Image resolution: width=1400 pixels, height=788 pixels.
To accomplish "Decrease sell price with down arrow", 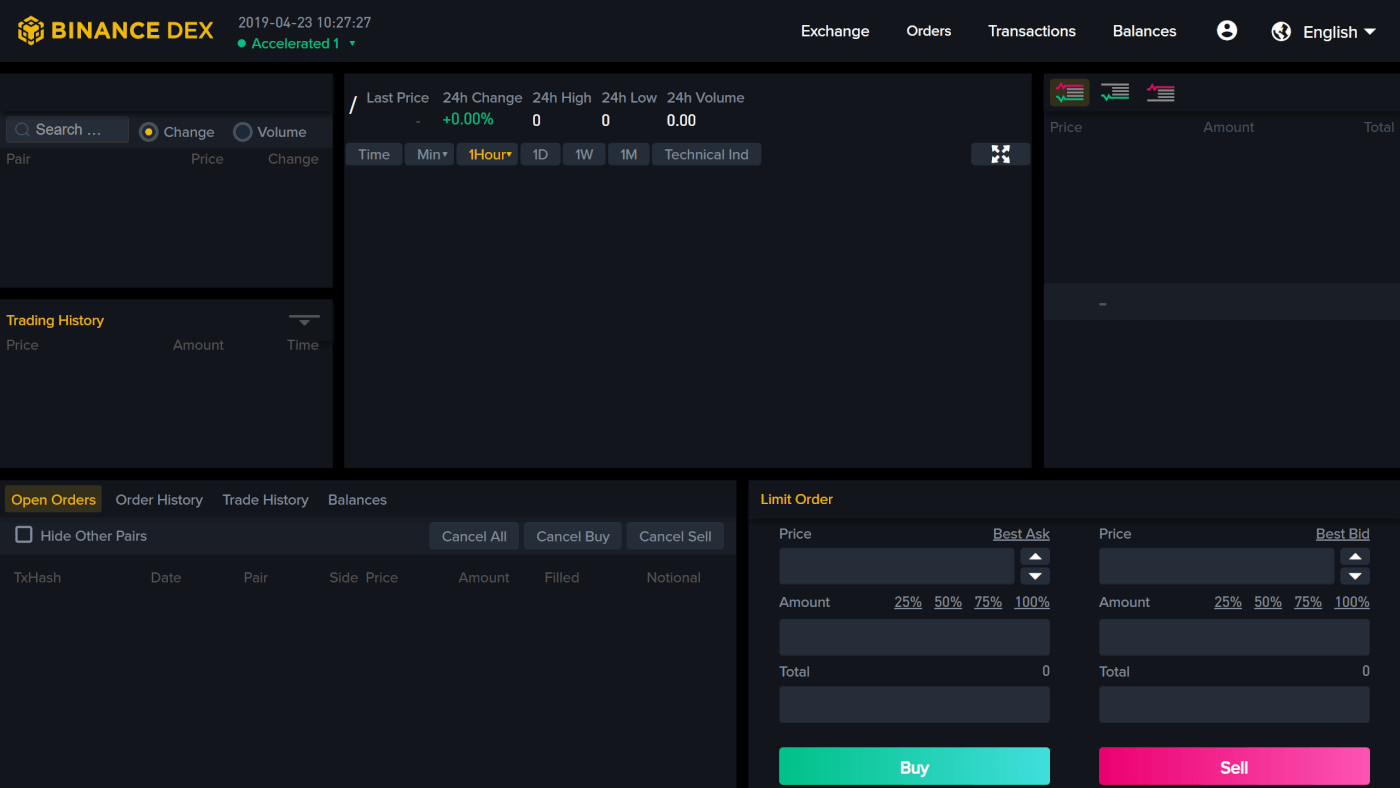I will point(1354,576).
